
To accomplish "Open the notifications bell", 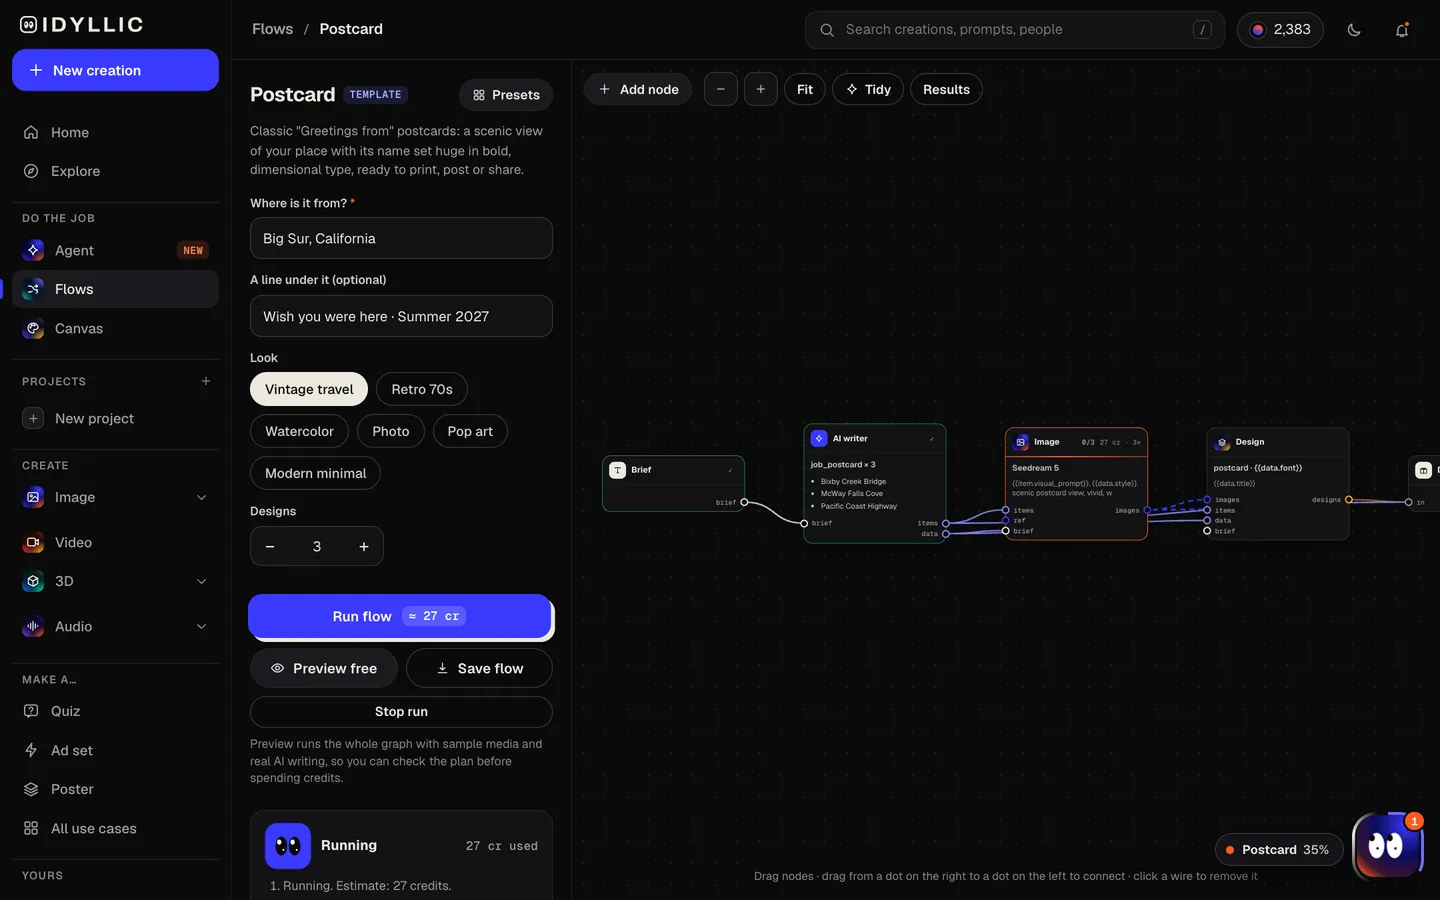I will click(1402, 30).
